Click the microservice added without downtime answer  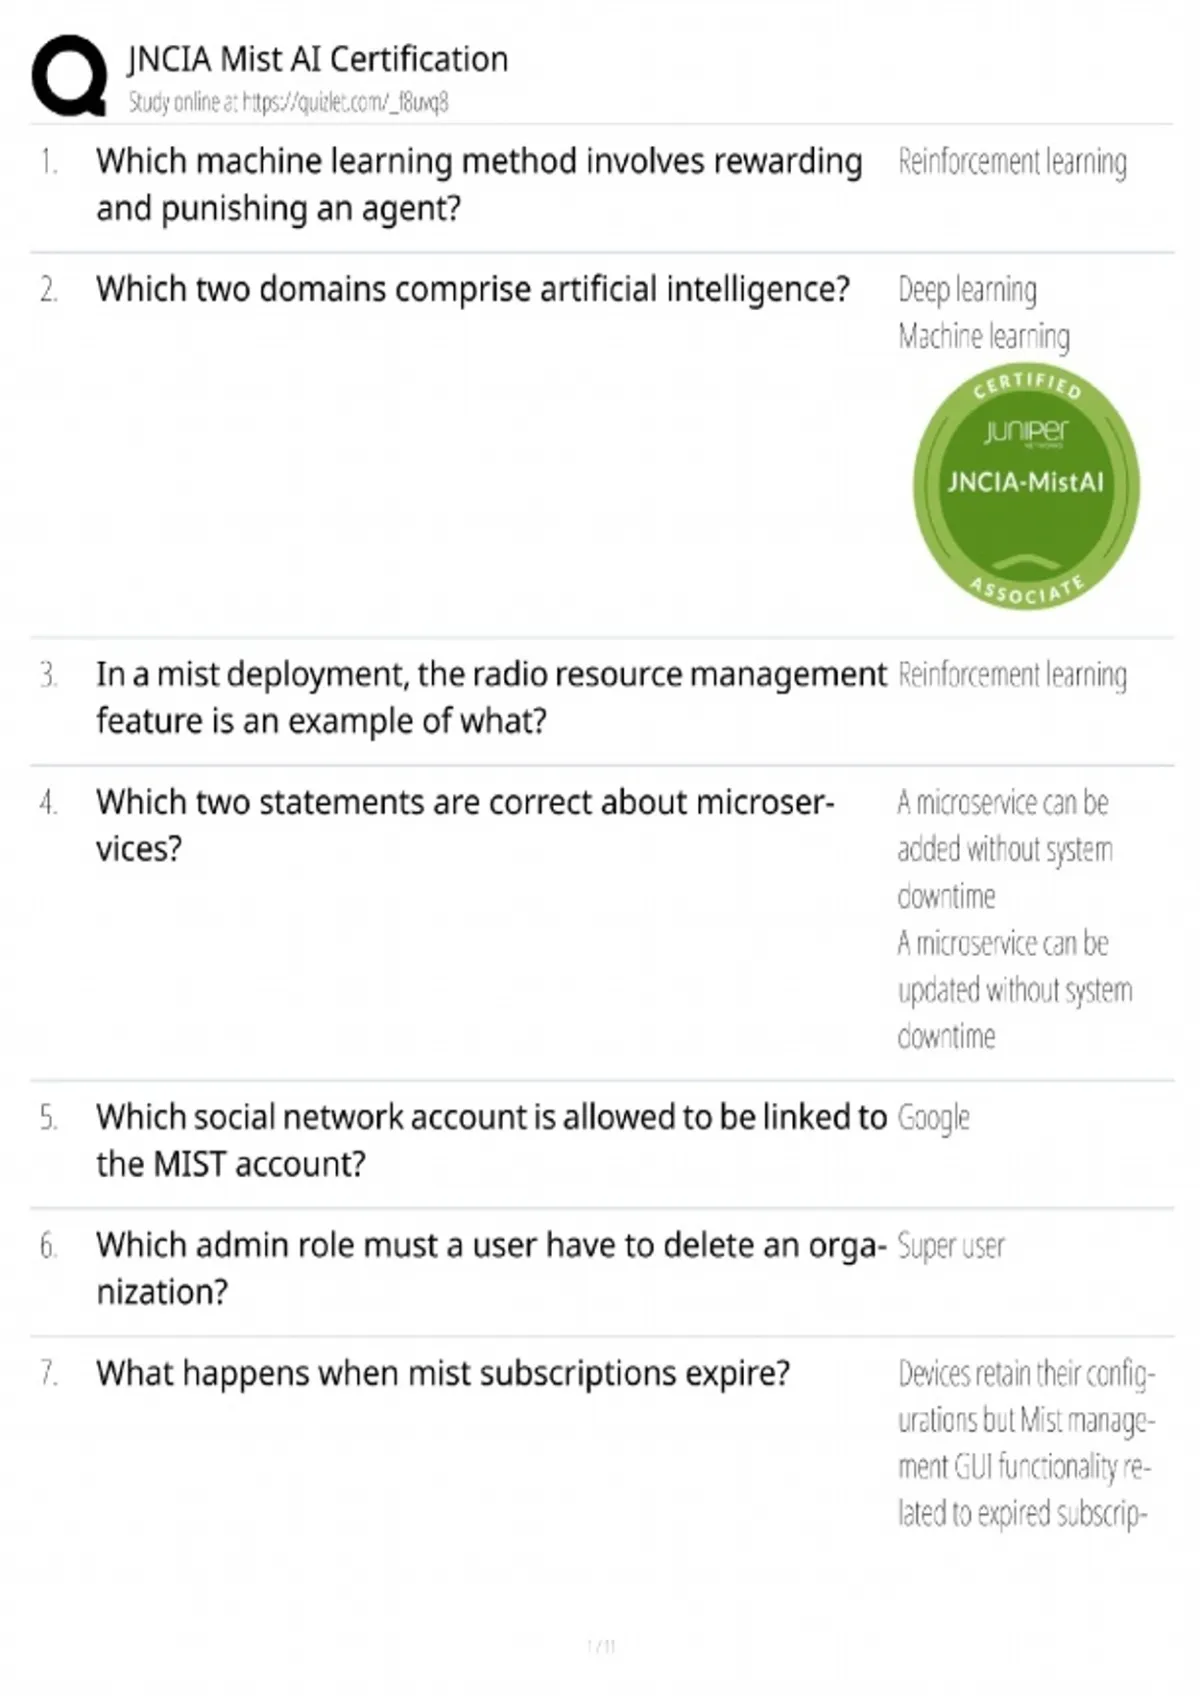pyautogui.click(x=1005, y=849)
